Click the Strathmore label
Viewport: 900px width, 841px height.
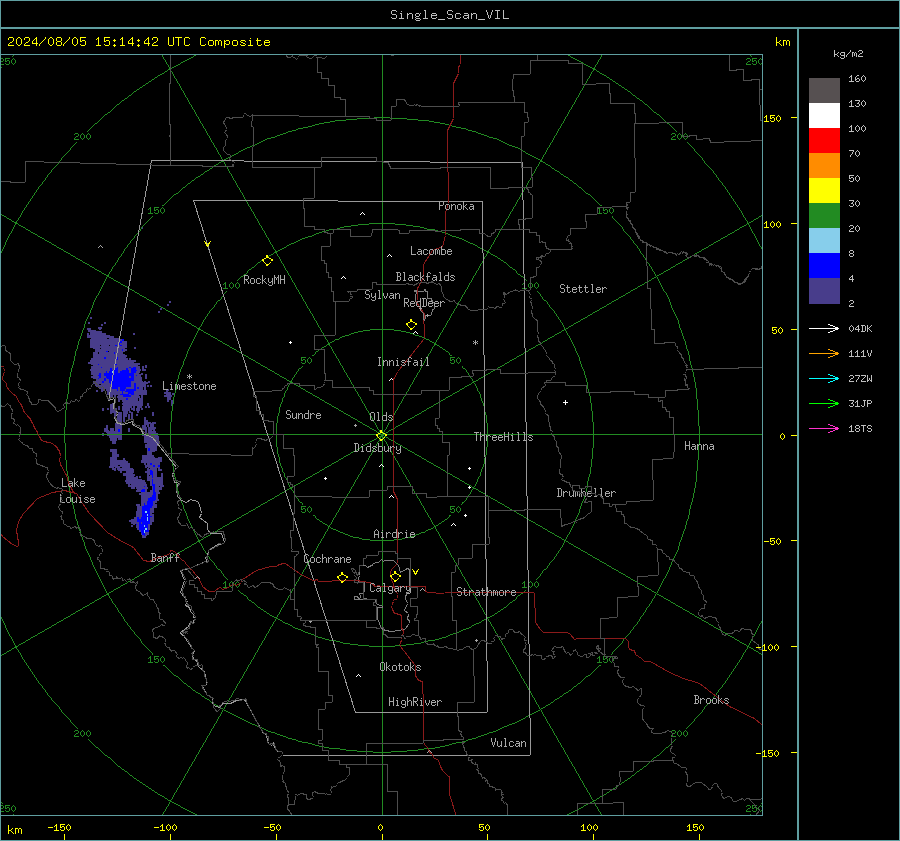(x=486, y=592)
